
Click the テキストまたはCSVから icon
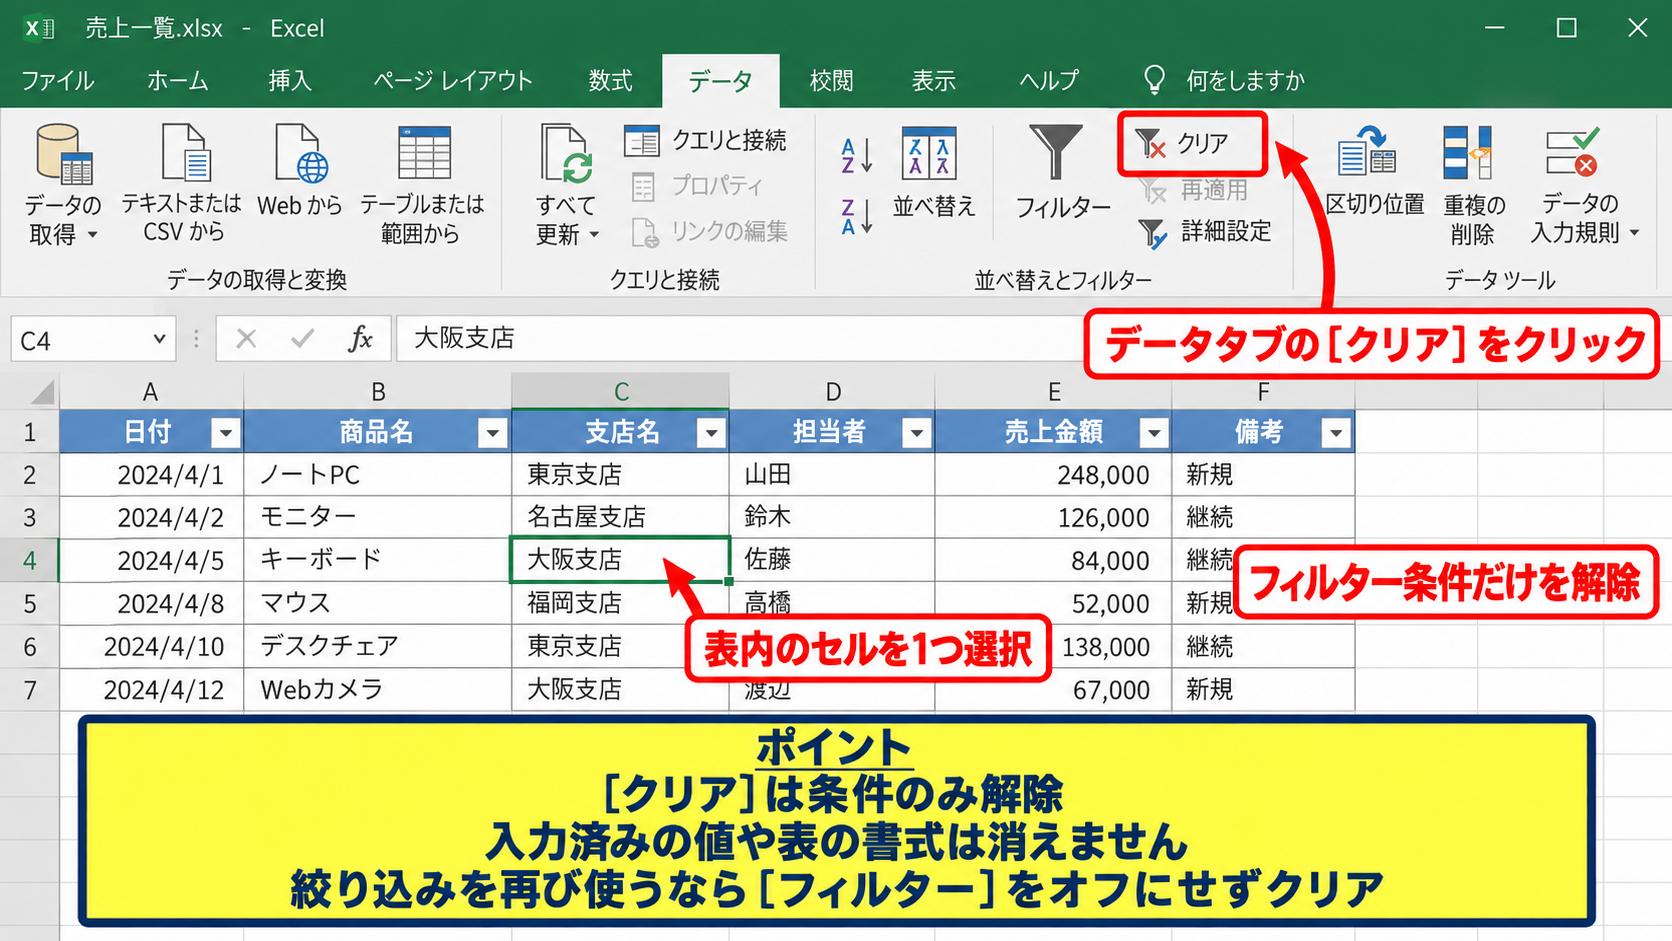[184, 154]
